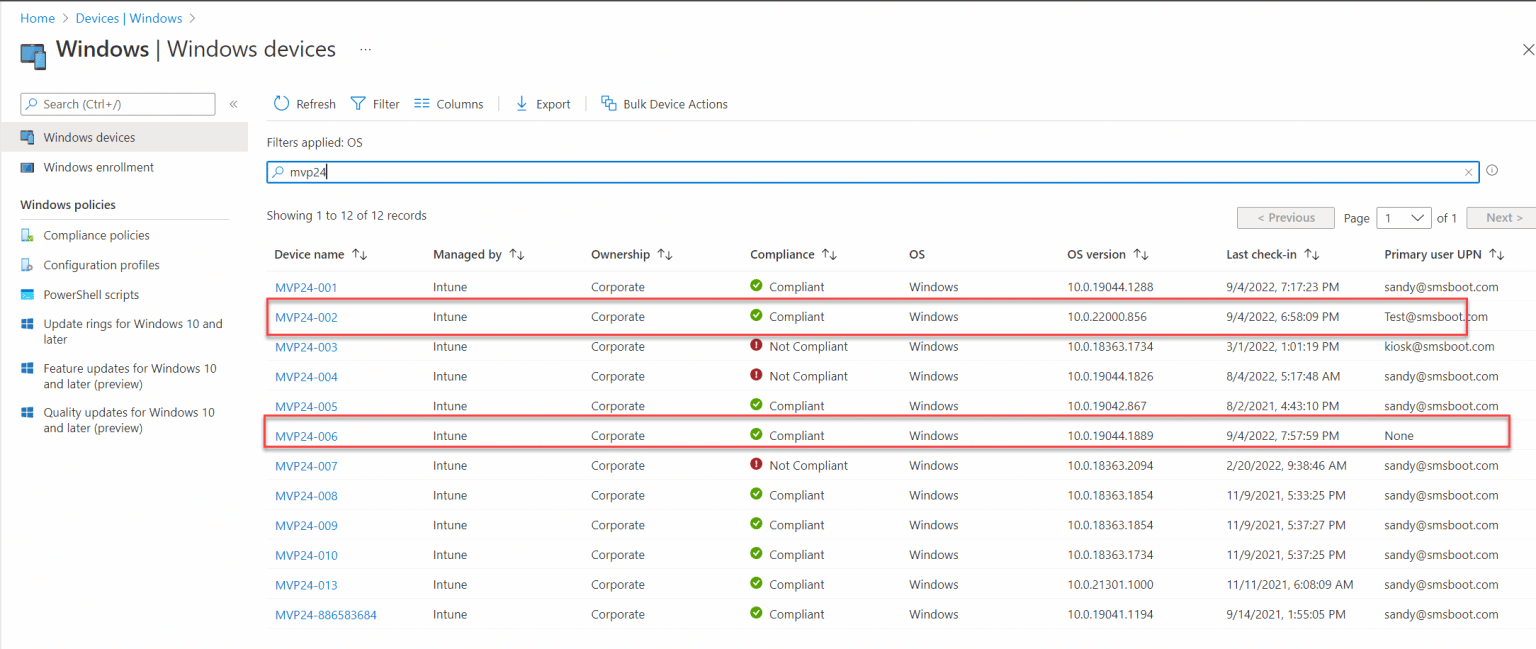The width and height of the screenshot is (1536, 649).
Task: Open the Filter tool
Action: (x=374, y=103)
